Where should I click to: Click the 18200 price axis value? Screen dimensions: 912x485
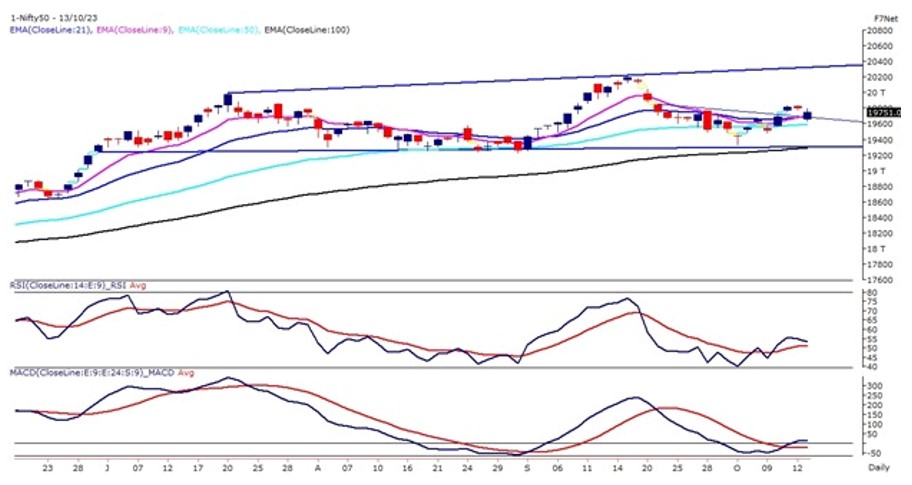click(881, 234)
